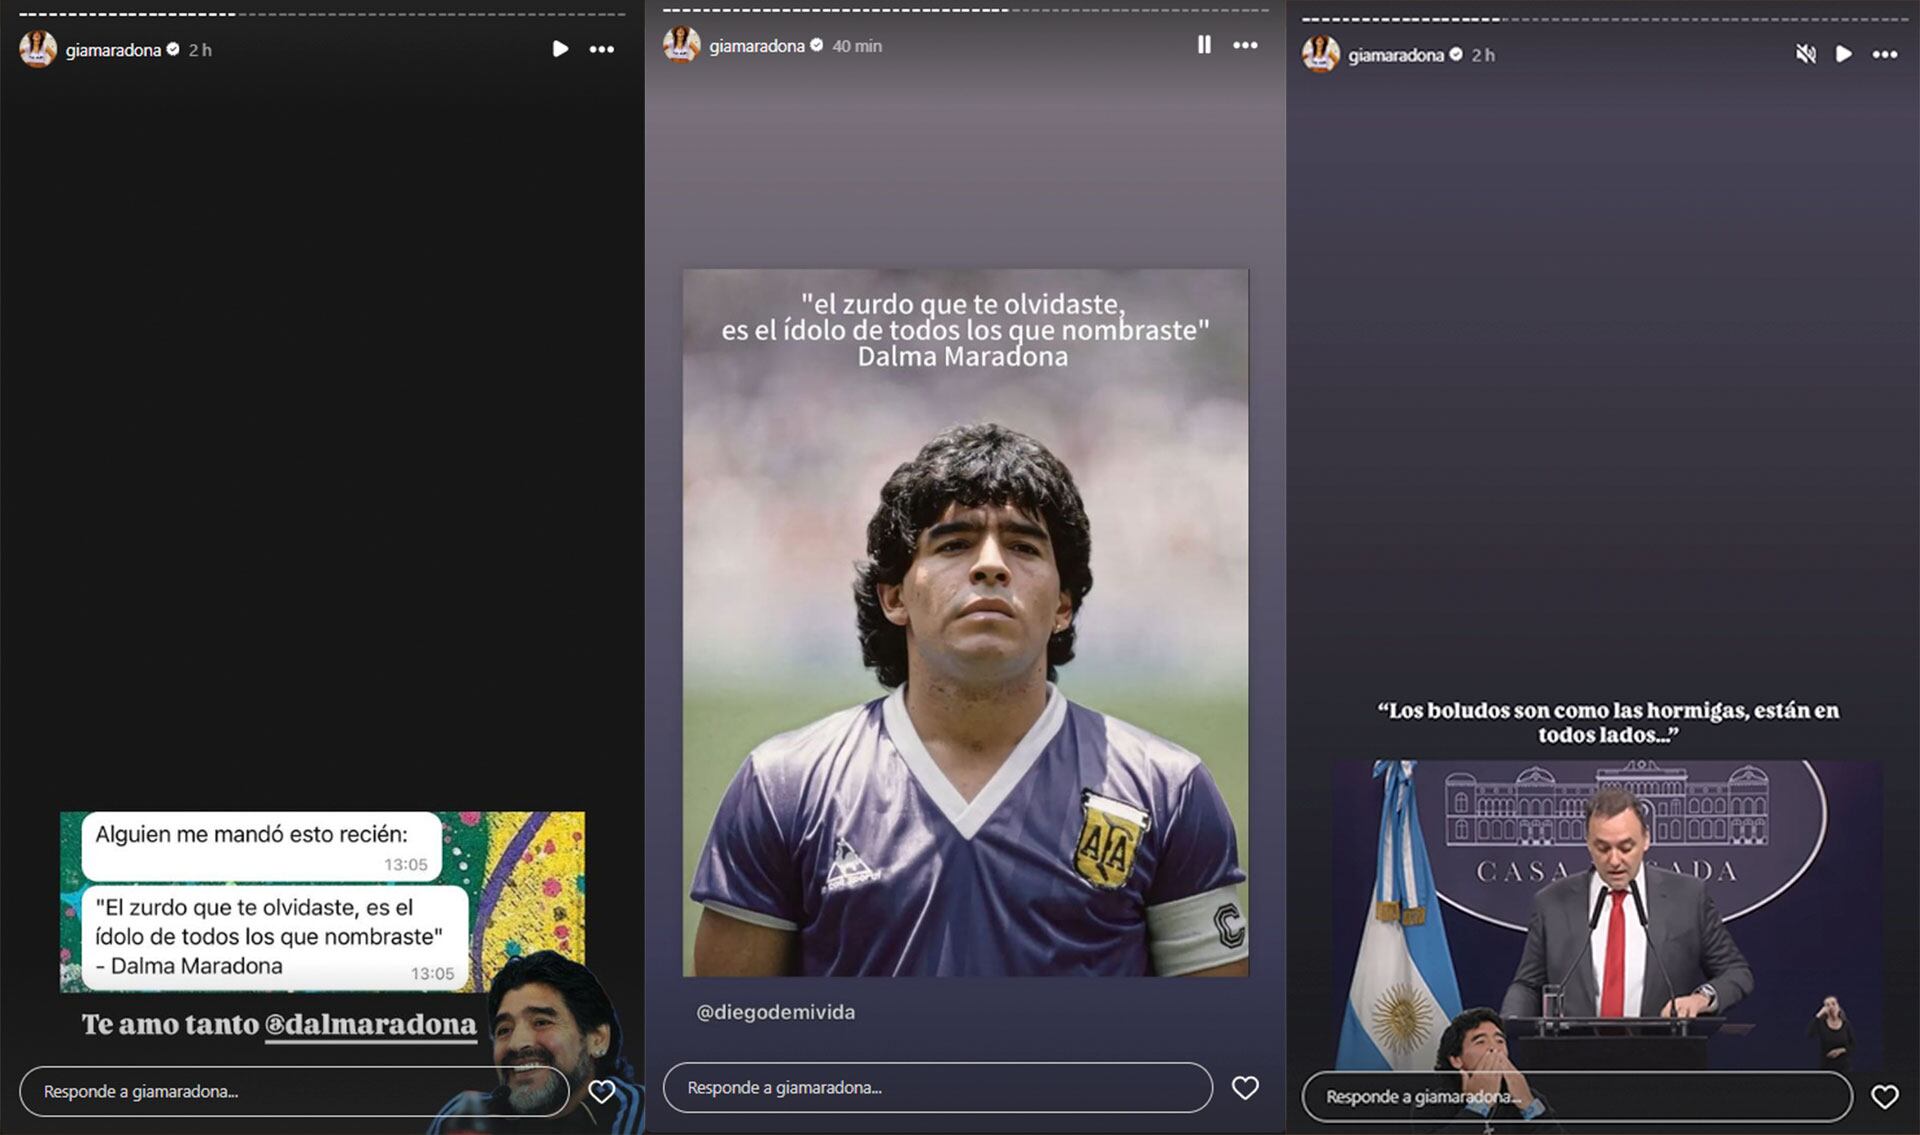Click giamaradona profile picture in middle story
This screenshot has height=1135, width=1920.
point(681,45)
